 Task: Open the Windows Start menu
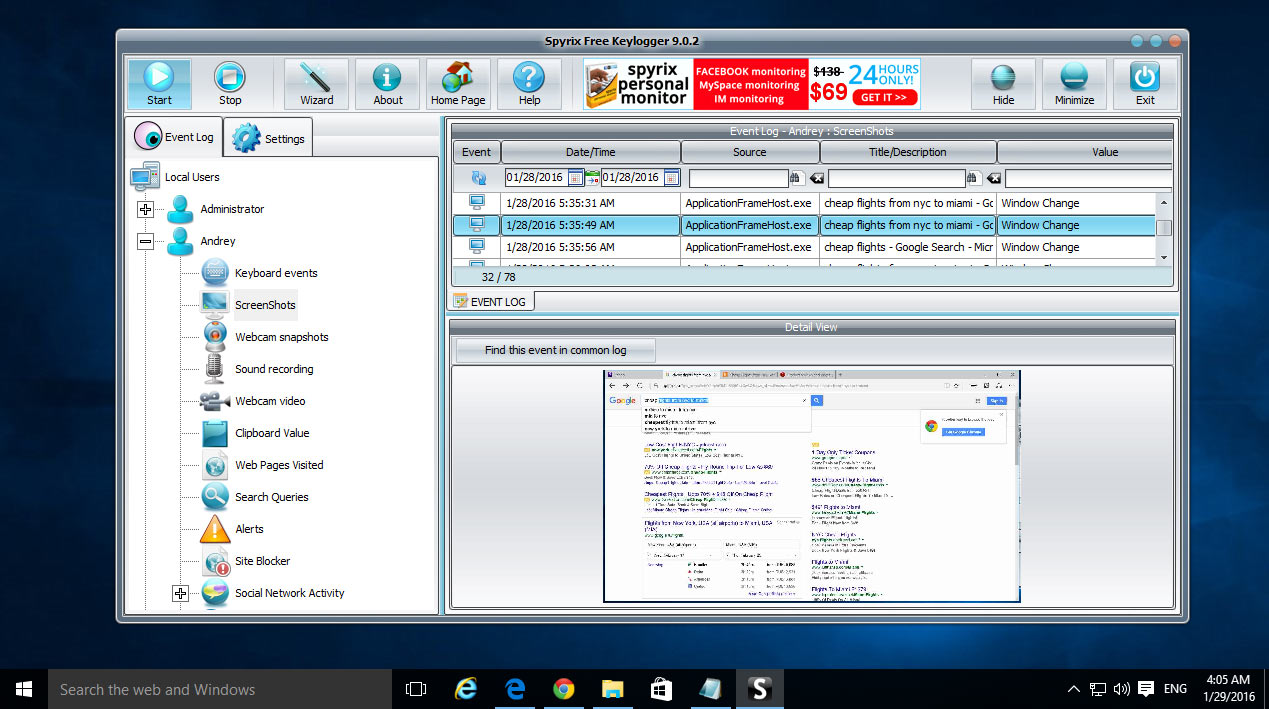pyautogui.click(x=24, y=689)
